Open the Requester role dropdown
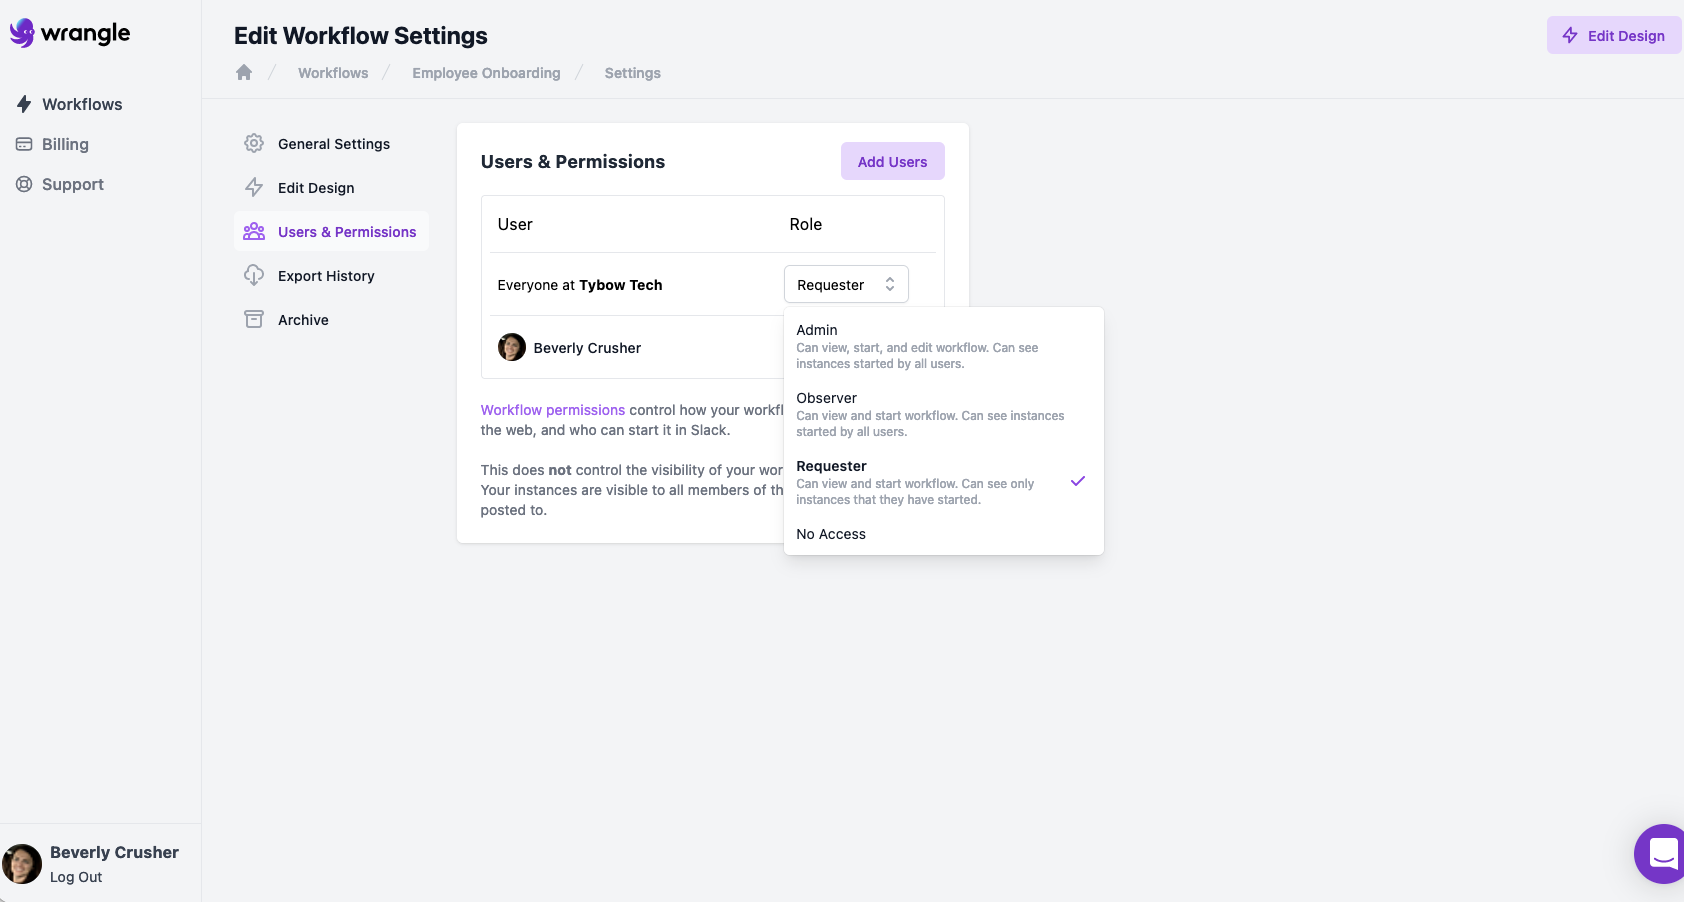This screenshot has width=1684, height=902. [x=845, y=284]
